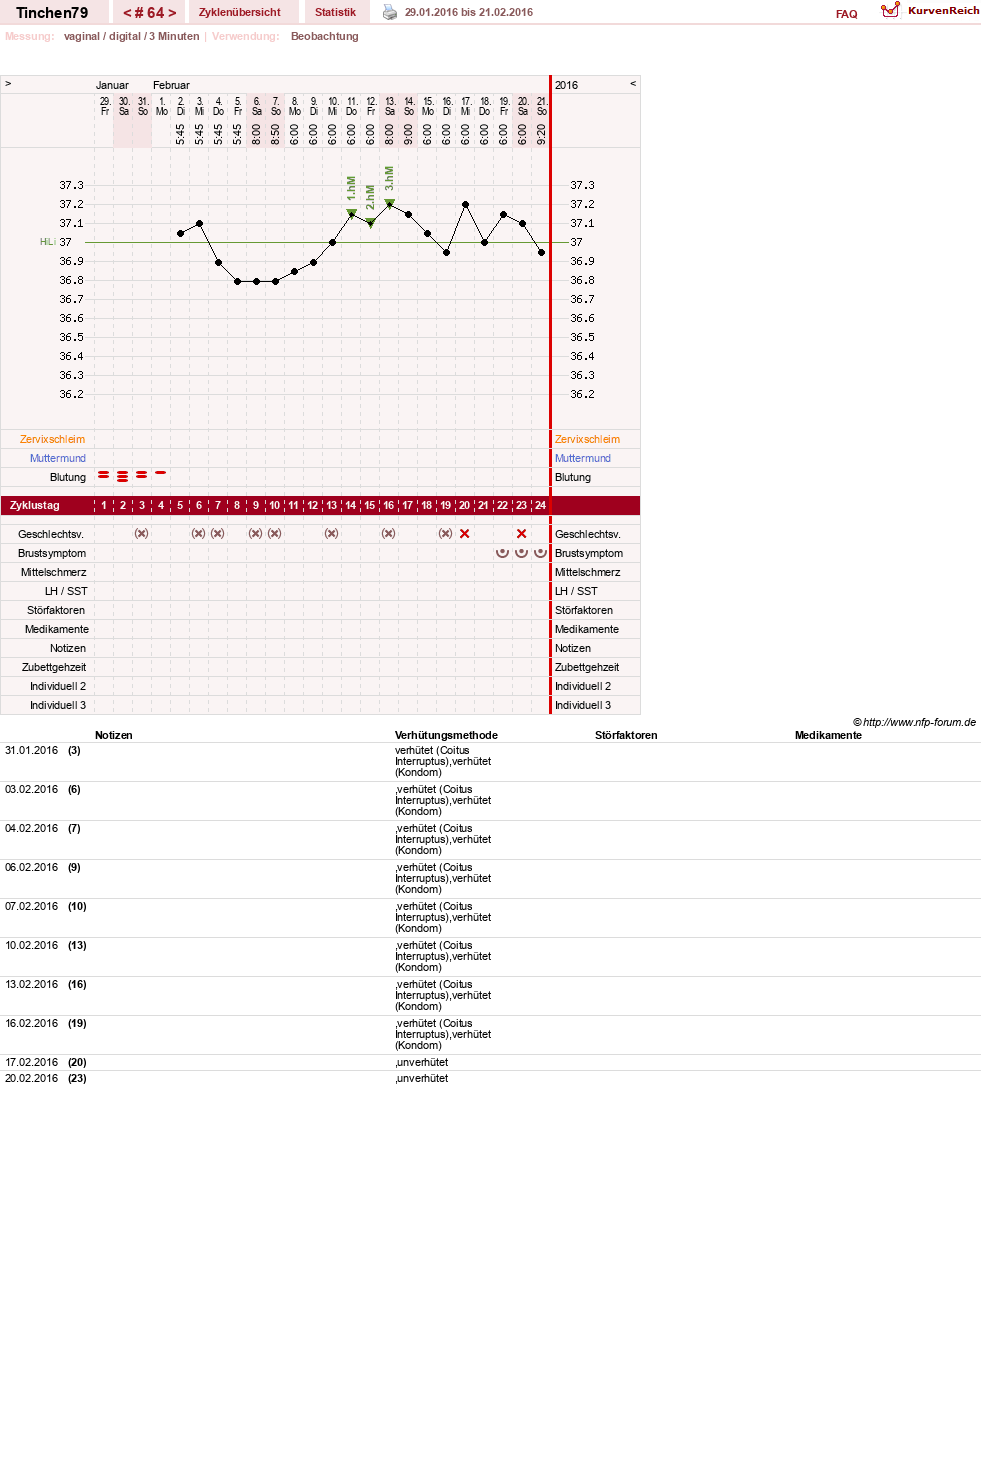This screenshot has width=981, height=1474.
Task: Click the left LH / SST row label
Action: (66, 591)
